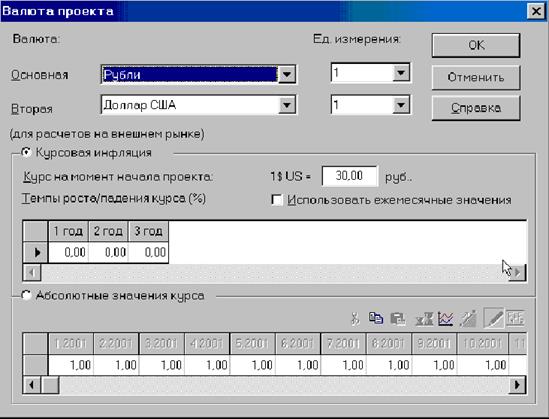Open the unit dropdown for Вторая currency
Screen dimensions: 549x419
[401, 105]
